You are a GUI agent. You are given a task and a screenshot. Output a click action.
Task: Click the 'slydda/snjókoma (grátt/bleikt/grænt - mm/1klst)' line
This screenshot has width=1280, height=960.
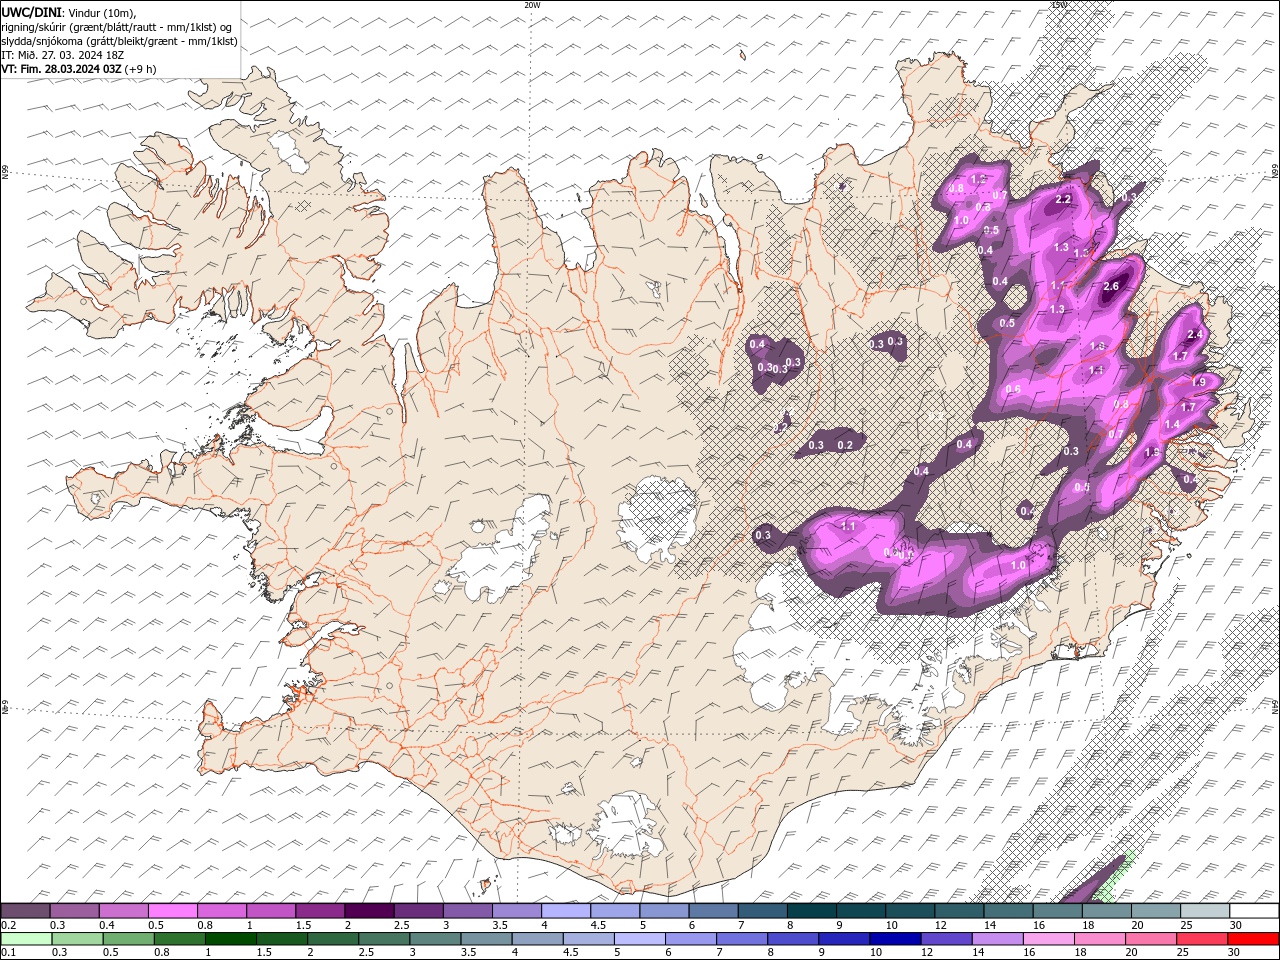click(x=120, y=41)
